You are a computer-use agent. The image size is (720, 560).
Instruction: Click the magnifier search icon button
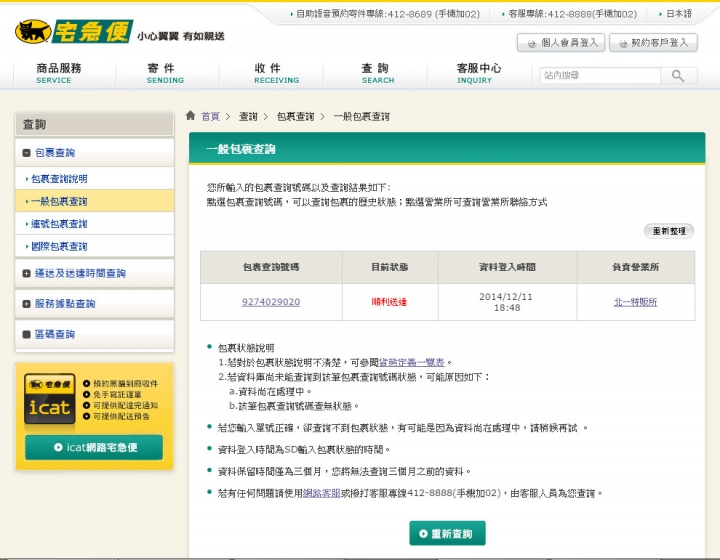coord(678,76)
